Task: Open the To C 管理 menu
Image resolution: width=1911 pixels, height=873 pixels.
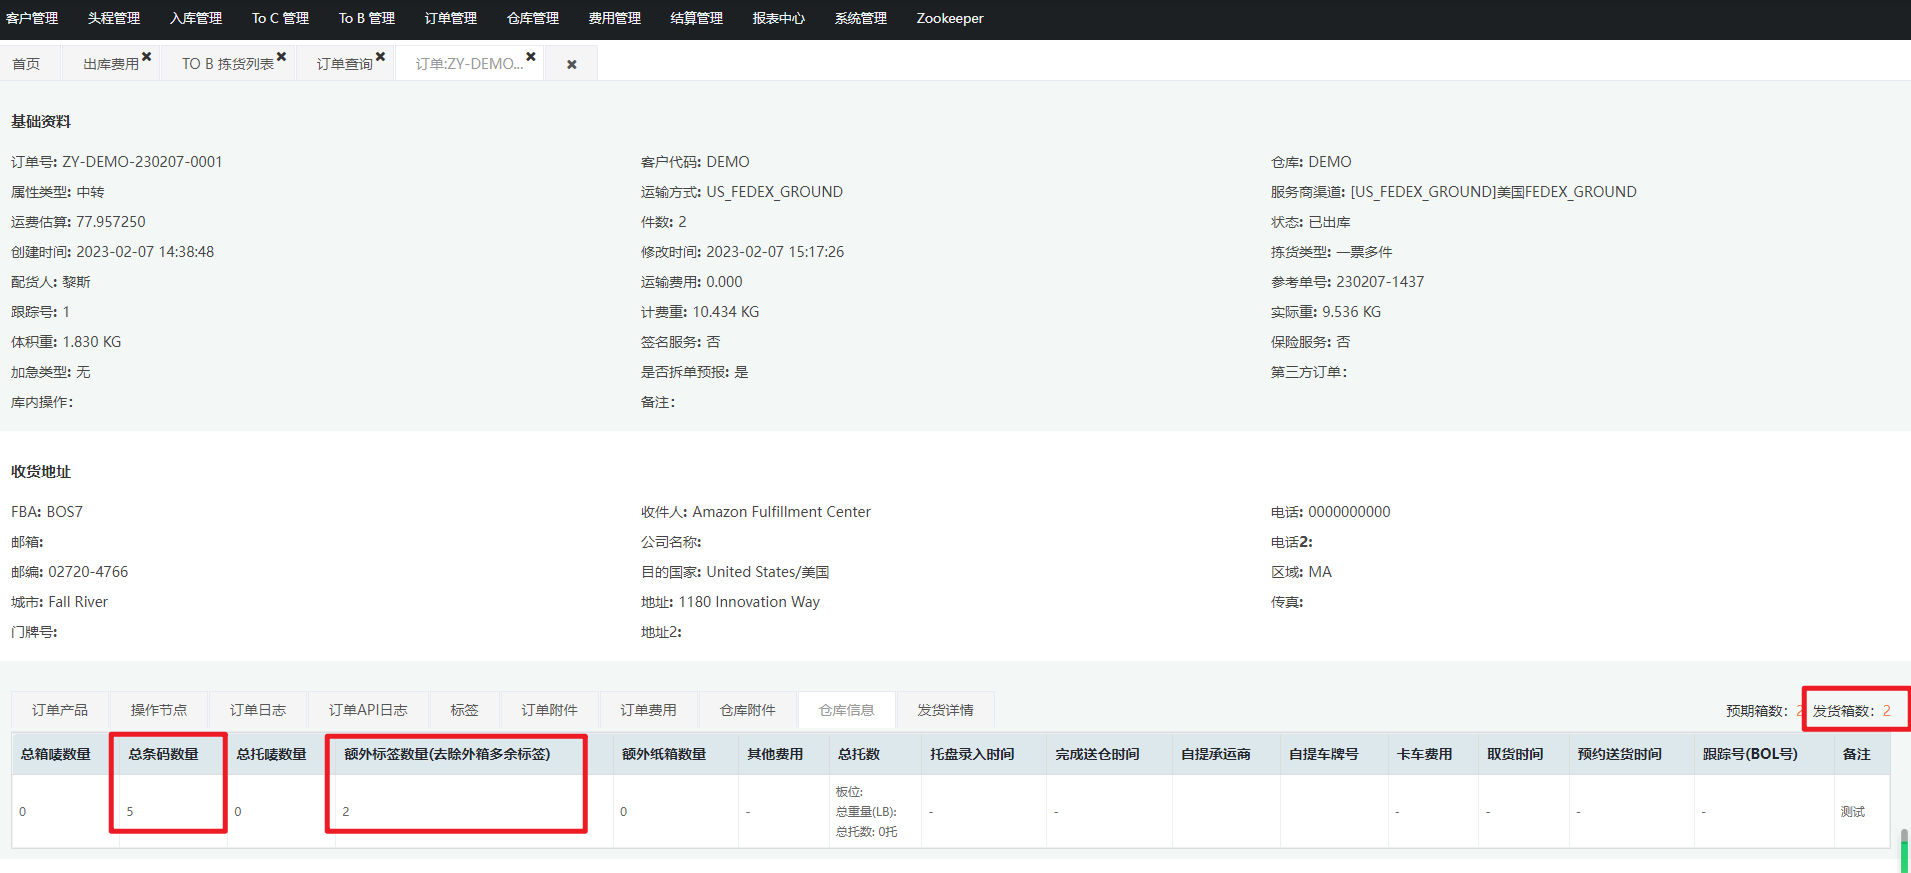Action: coord(280,18)
